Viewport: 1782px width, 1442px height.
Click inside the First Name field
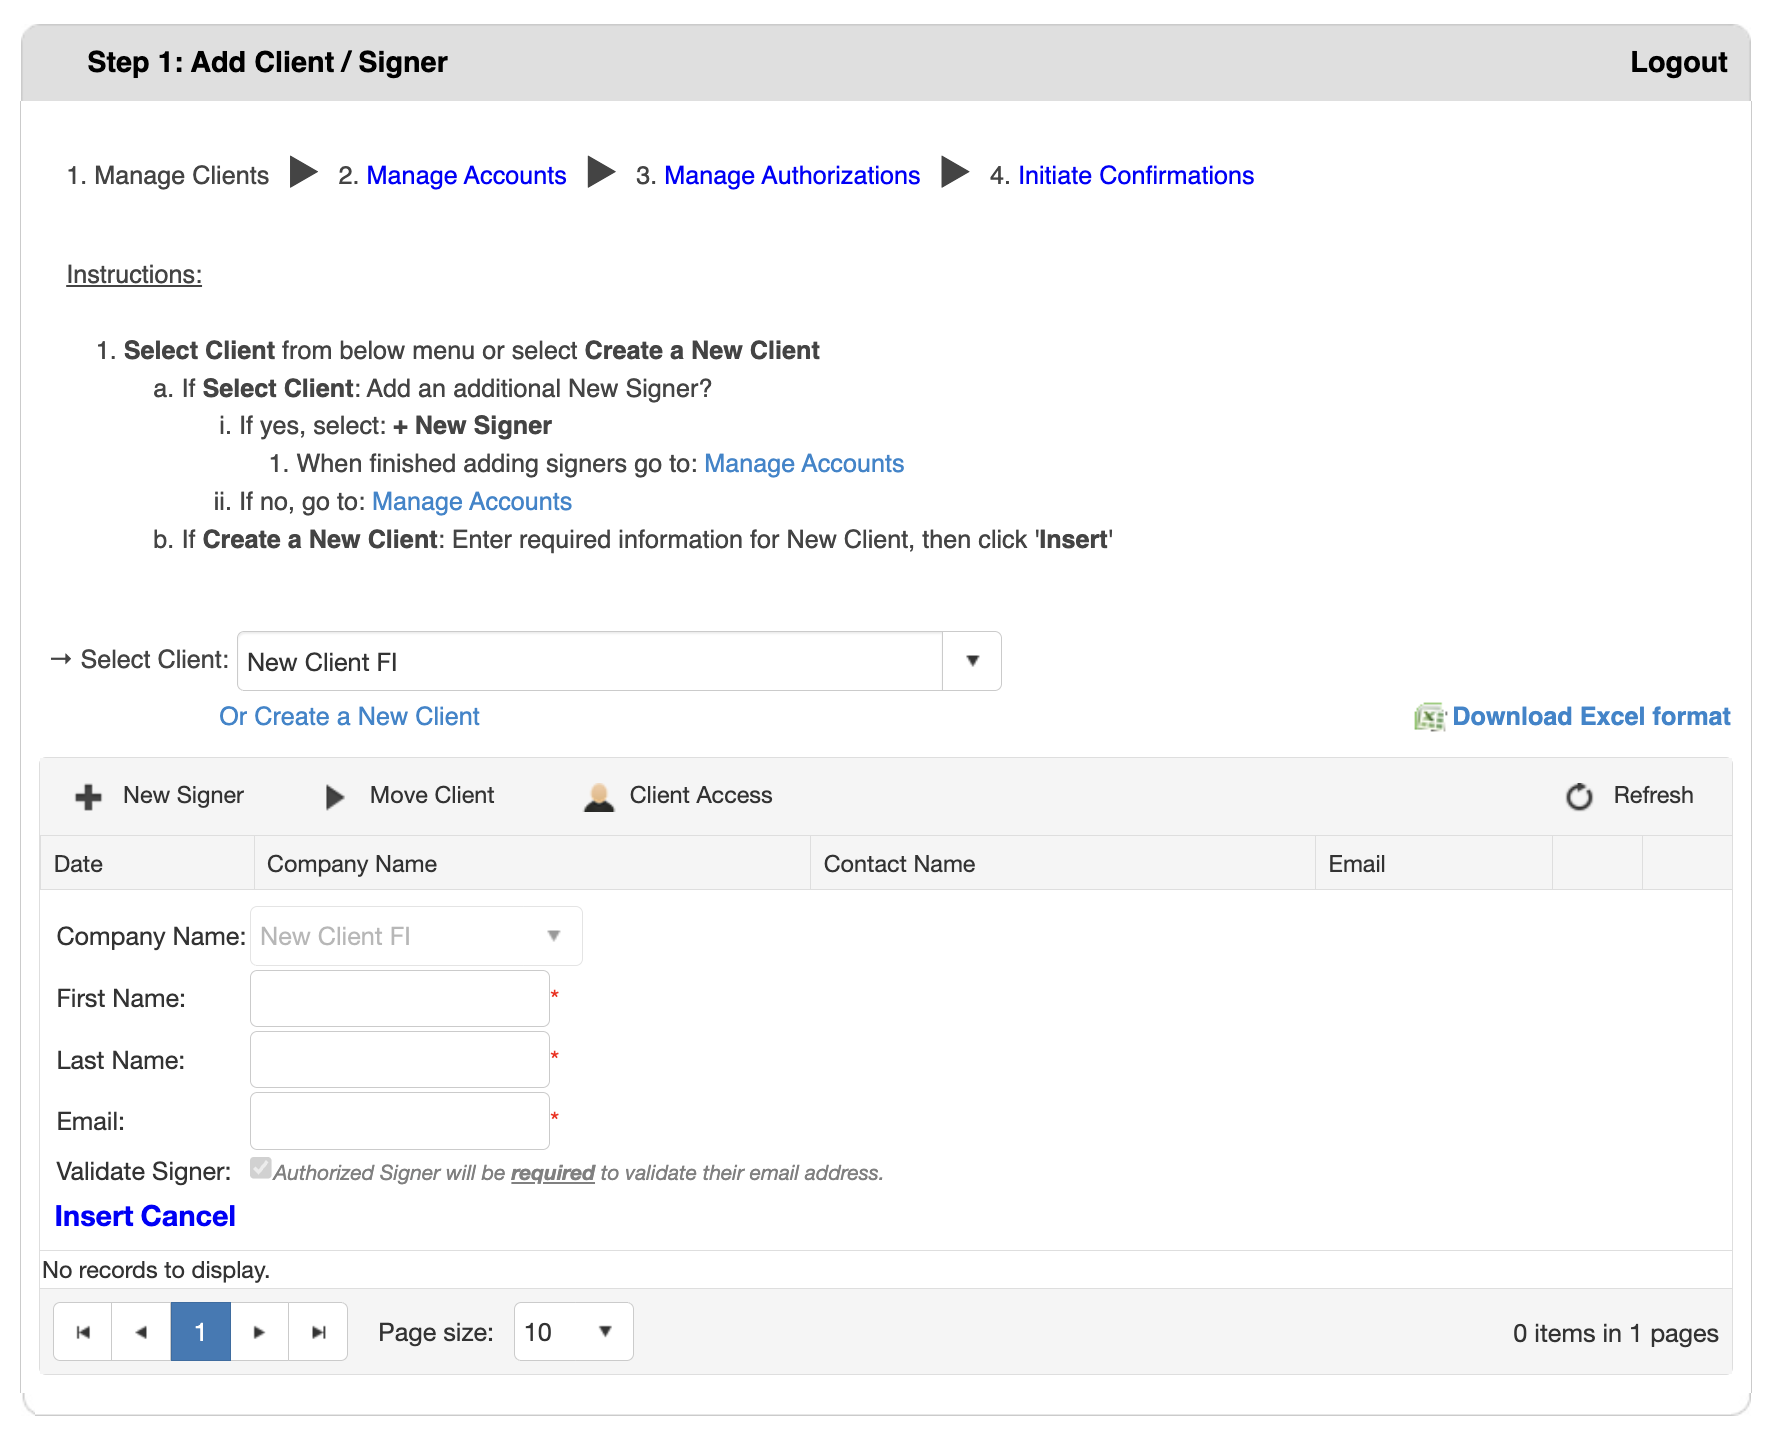pos(398,998)
